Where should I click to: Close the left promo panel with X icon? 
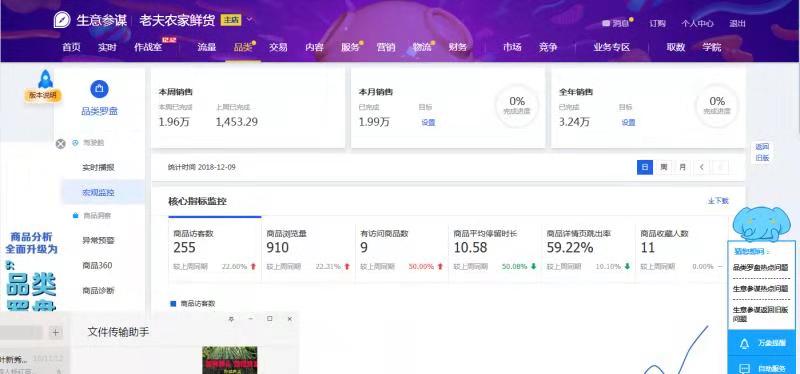tap(61, 144)
